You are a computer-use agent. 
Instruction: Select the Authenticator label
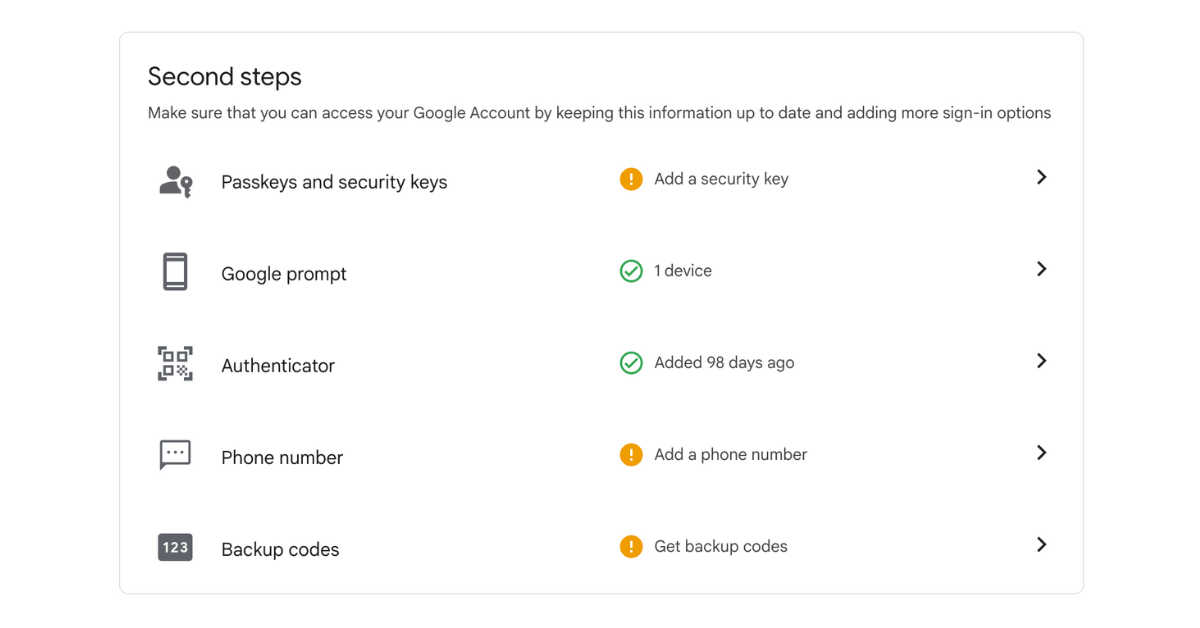(278, 366)
